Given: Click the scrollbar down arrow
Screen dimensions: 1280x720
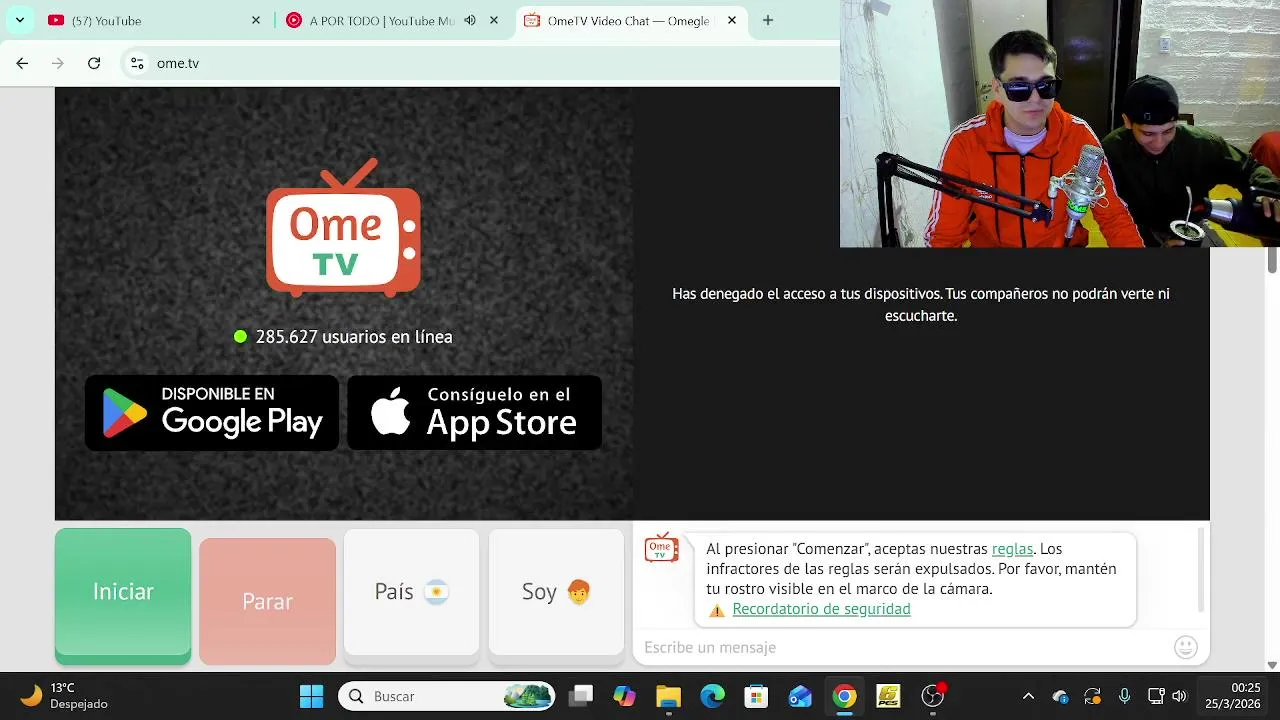Looking at the screenshot, I should (x=1272, y=665).
